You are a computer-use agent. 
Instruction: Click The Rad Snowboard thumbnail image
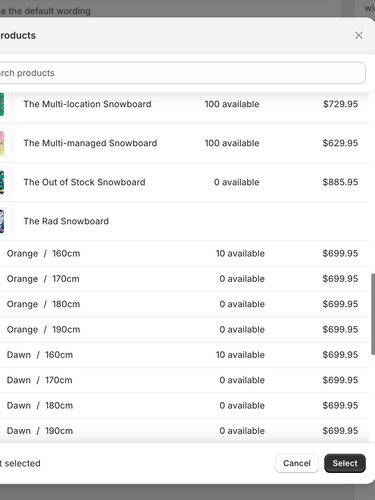point(5,221)
